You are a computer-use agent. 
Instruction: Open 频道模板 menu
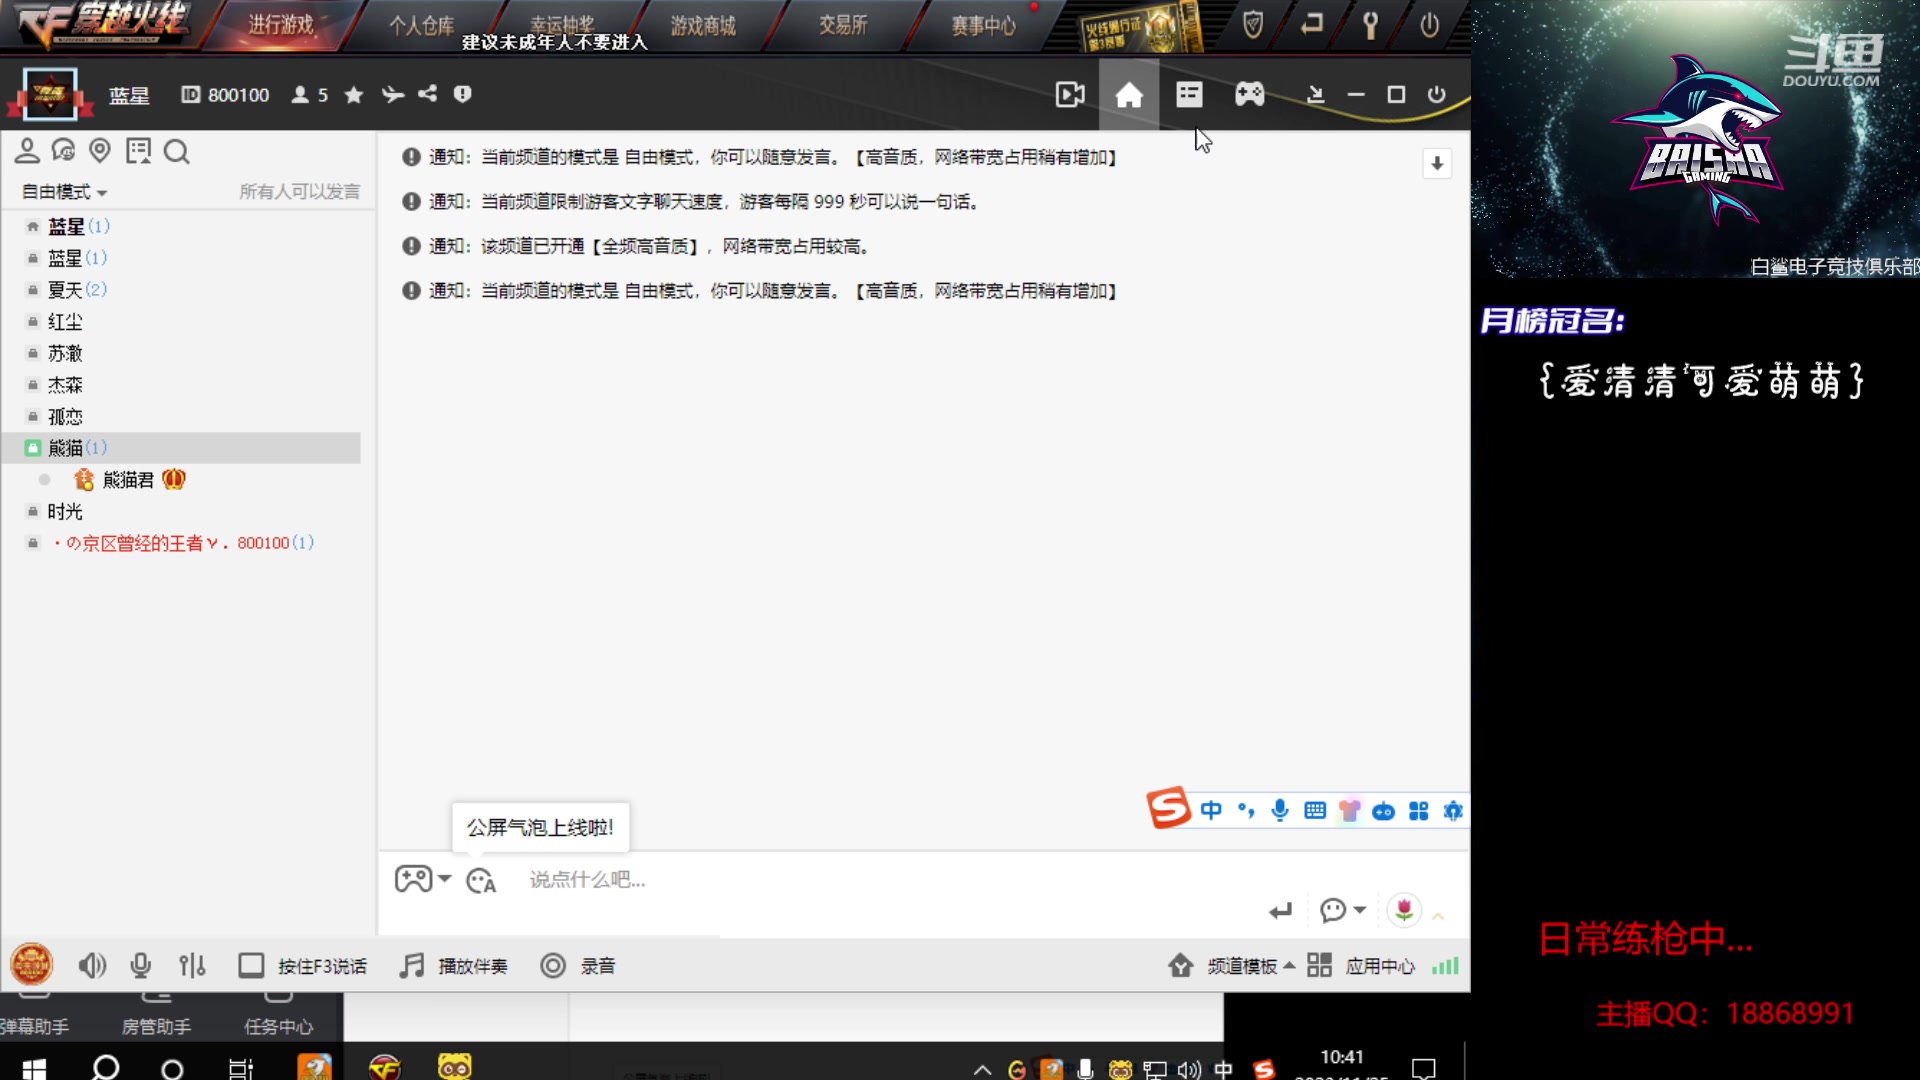tap(1232, 966)
